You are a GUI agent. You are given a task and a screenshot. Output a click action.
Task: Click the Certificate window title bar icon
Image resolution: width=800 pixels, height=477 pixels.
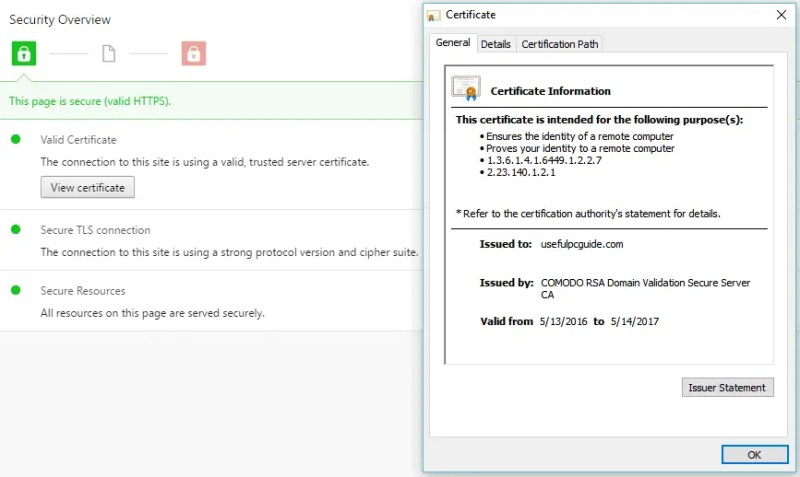pos(433,15)
